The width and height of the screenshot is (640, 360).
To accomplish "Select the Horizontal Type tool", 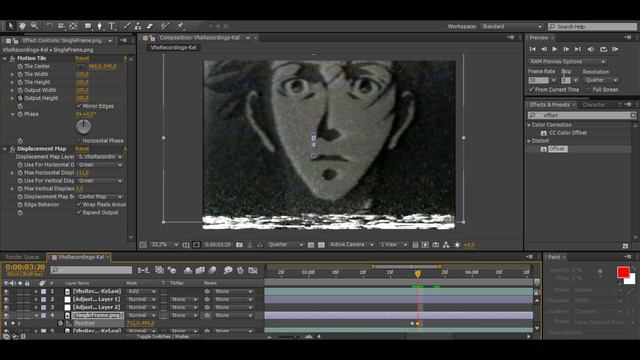I will tap(111, 26).
